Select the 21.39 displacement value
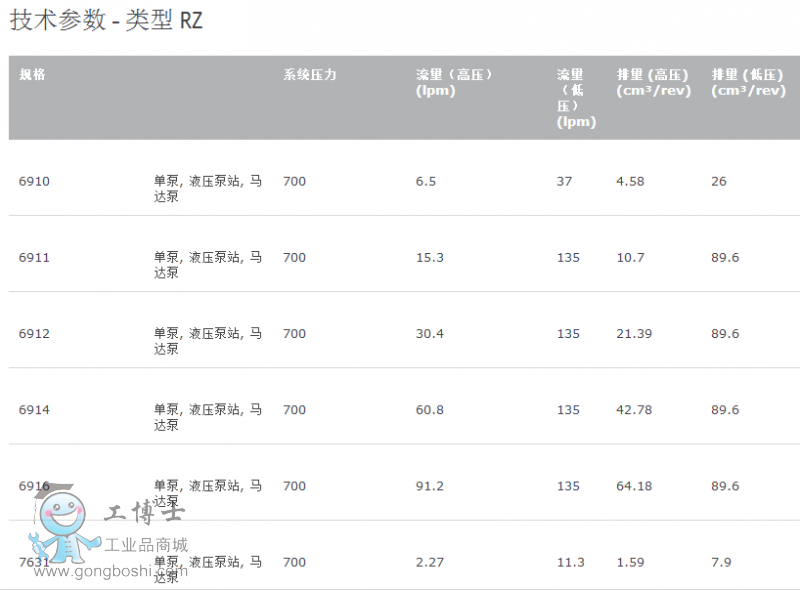The height and width of the screenshot is (590, 800). [x=635, y=334]
